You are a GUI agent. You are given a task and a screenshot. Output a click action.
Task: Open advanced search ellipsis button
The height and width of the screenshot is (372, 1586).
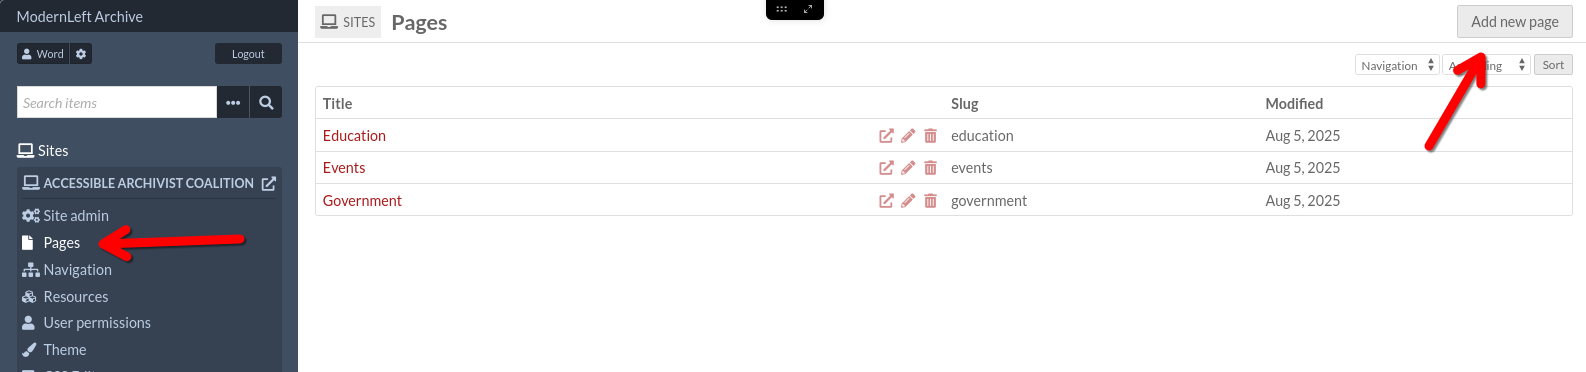233,102
